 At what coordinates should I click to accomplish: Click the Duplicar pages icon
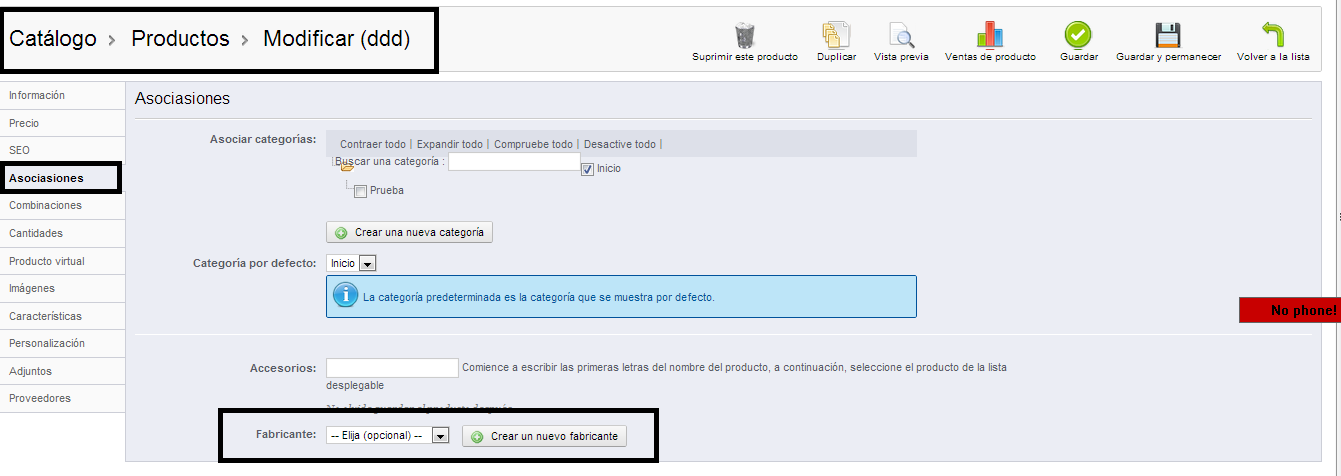point(836,35)
